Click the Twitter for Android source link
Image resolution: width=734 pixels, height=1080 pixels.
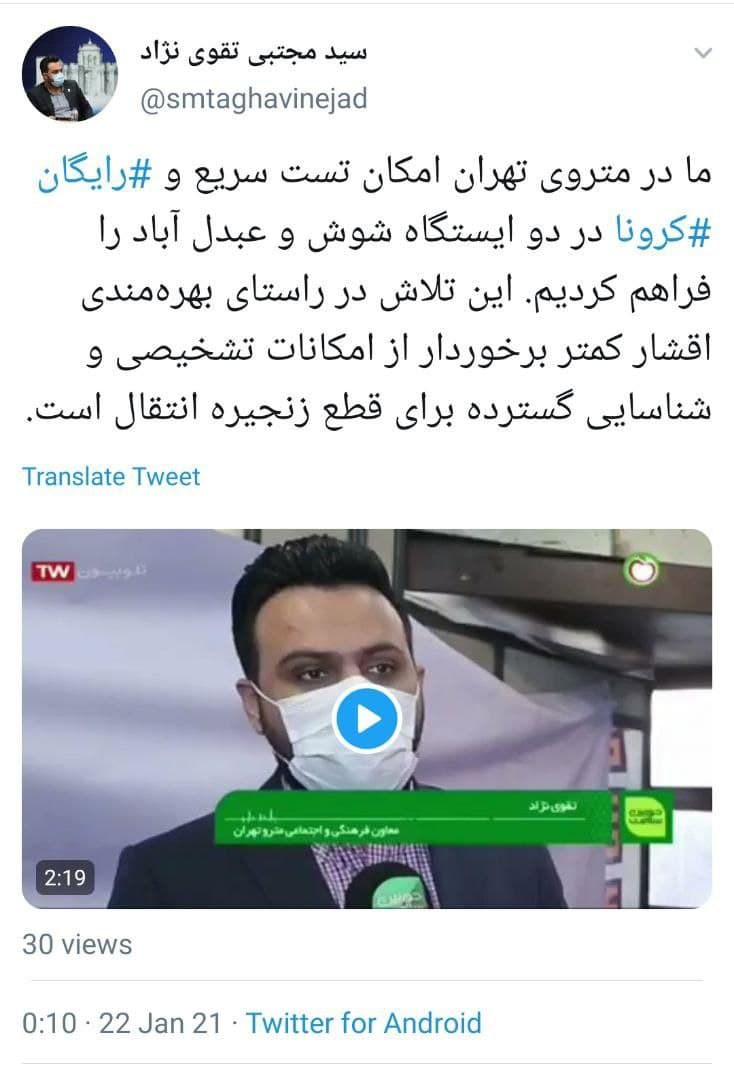click(364, 1023)
